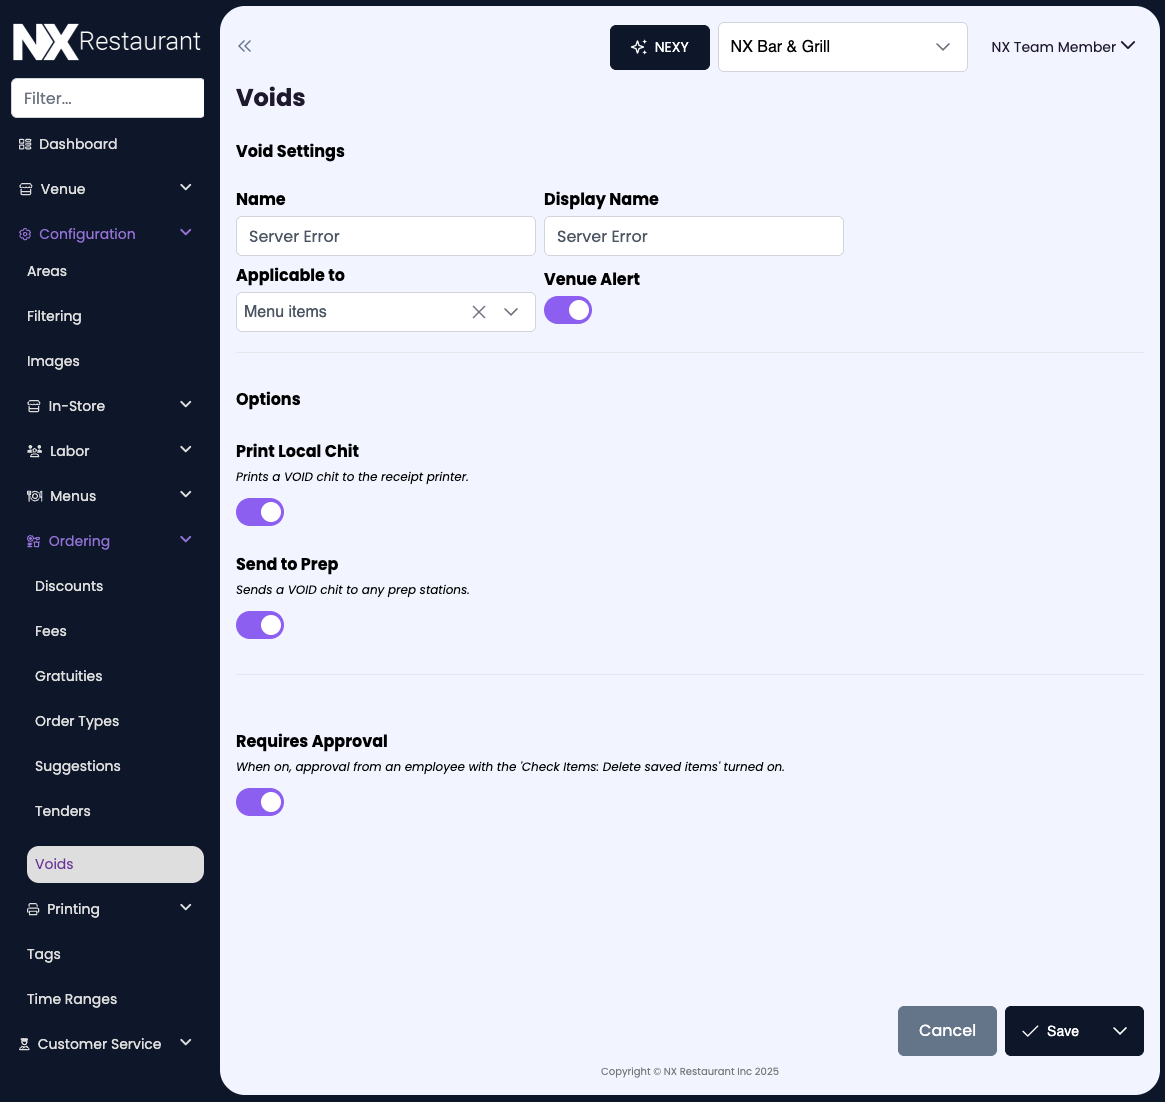1165x1102 pixels.
Task: Go to Tenders in the Ordering menu
Action: coord(63,811)
